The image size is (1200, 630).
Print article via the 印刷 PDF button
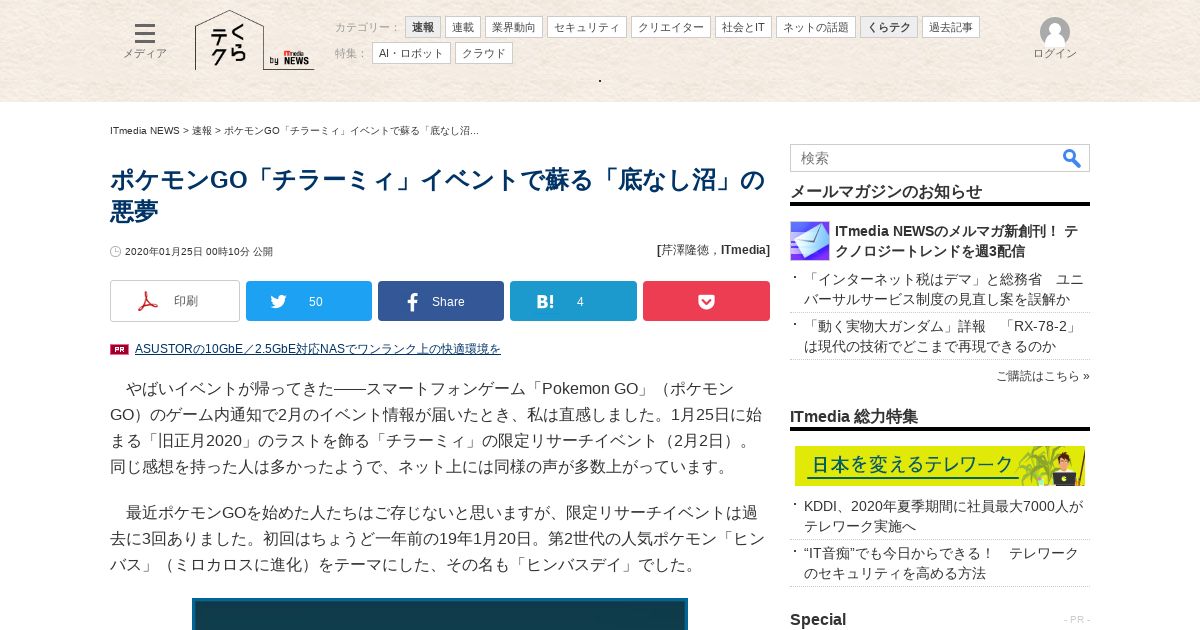175,301
